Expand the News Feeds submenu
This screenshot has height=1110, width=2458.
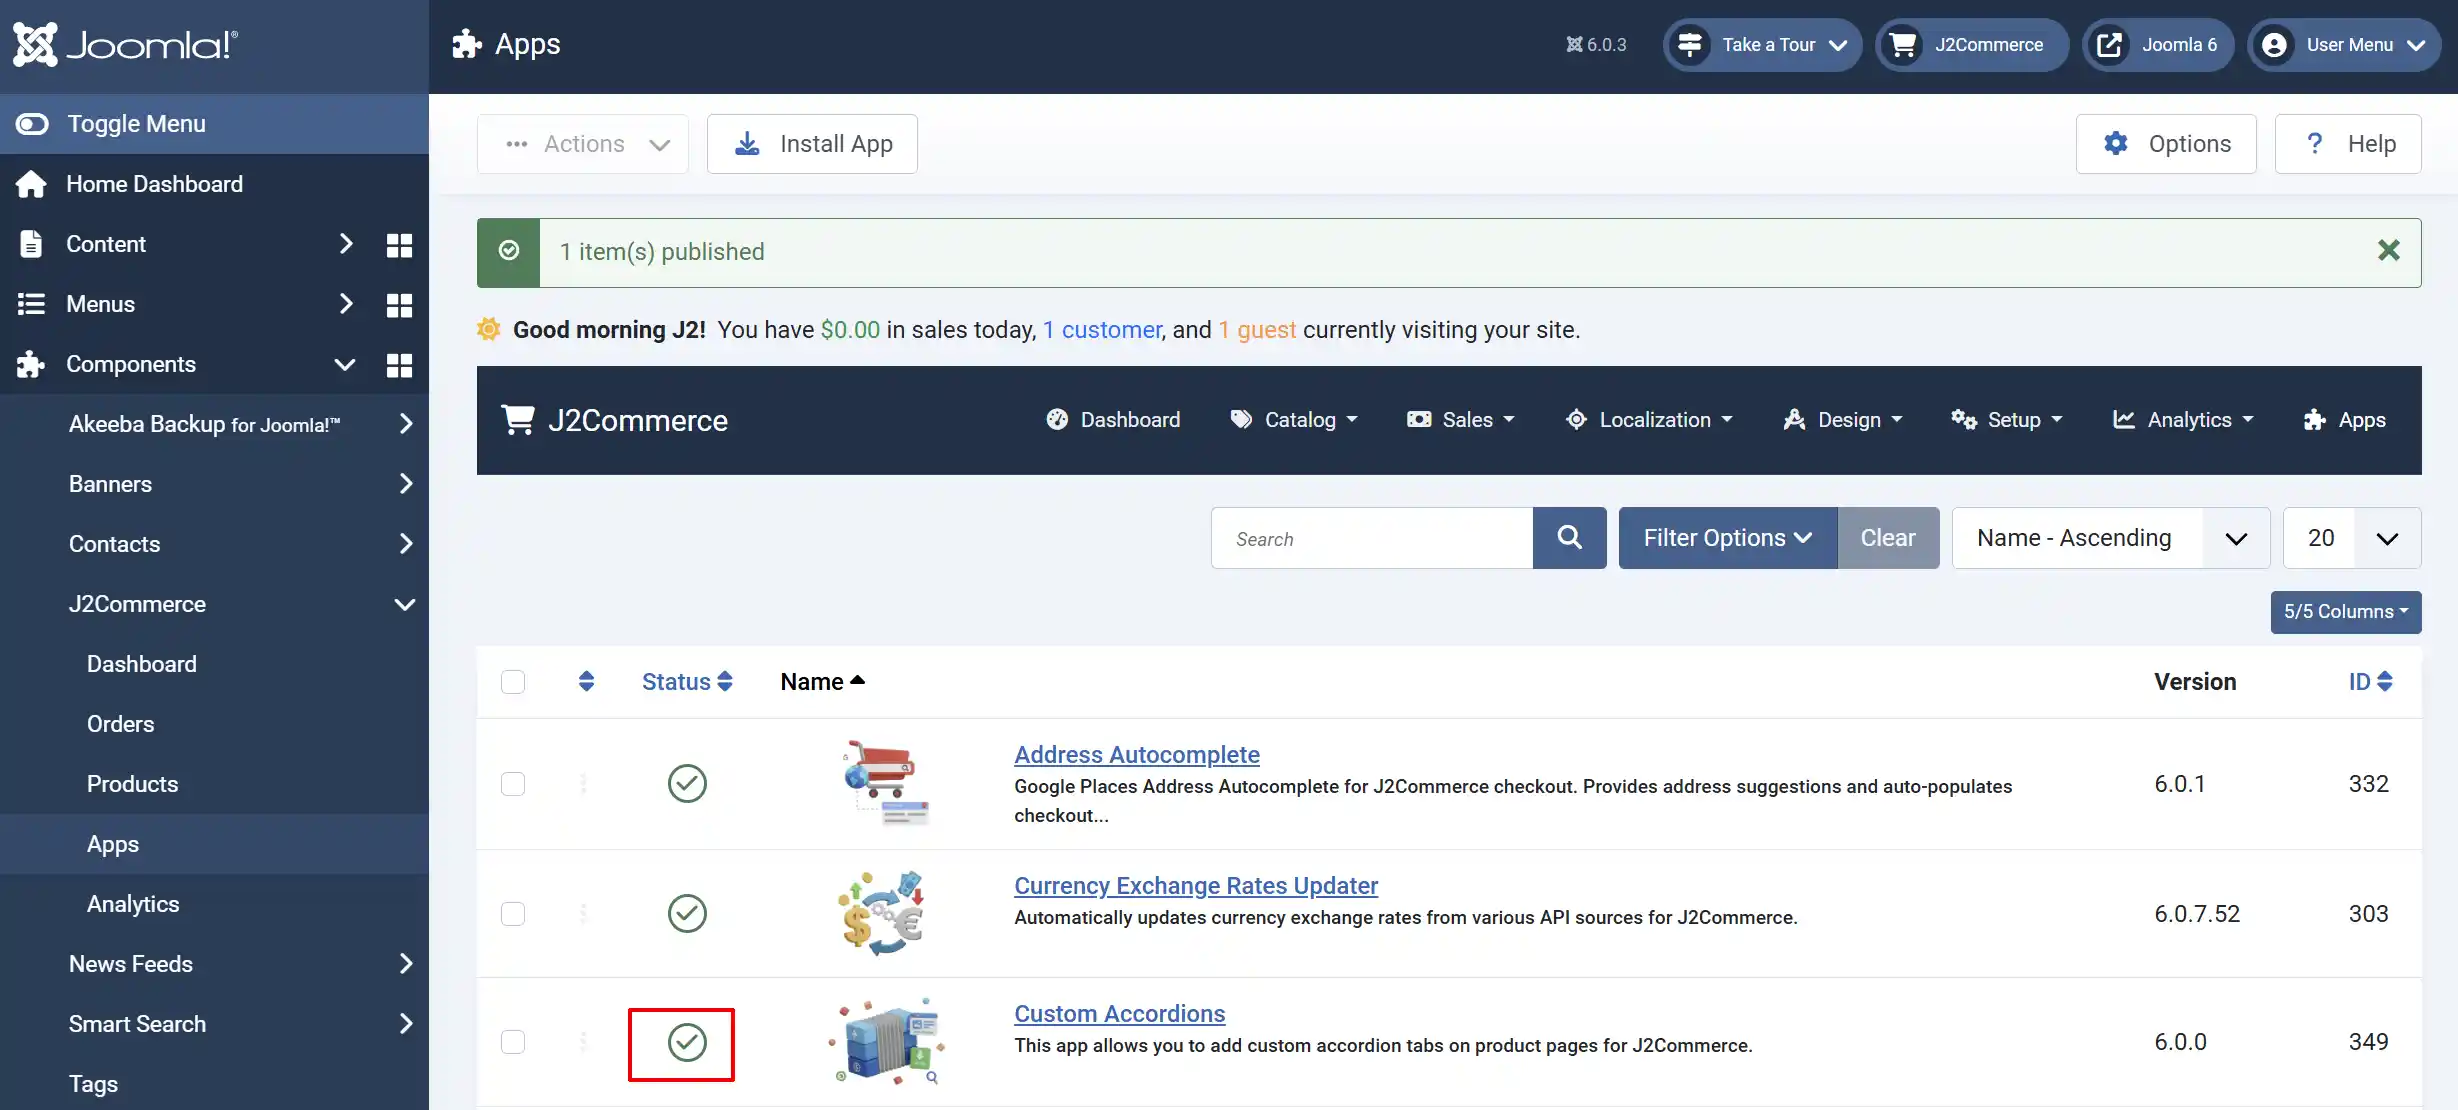(405, 964)
